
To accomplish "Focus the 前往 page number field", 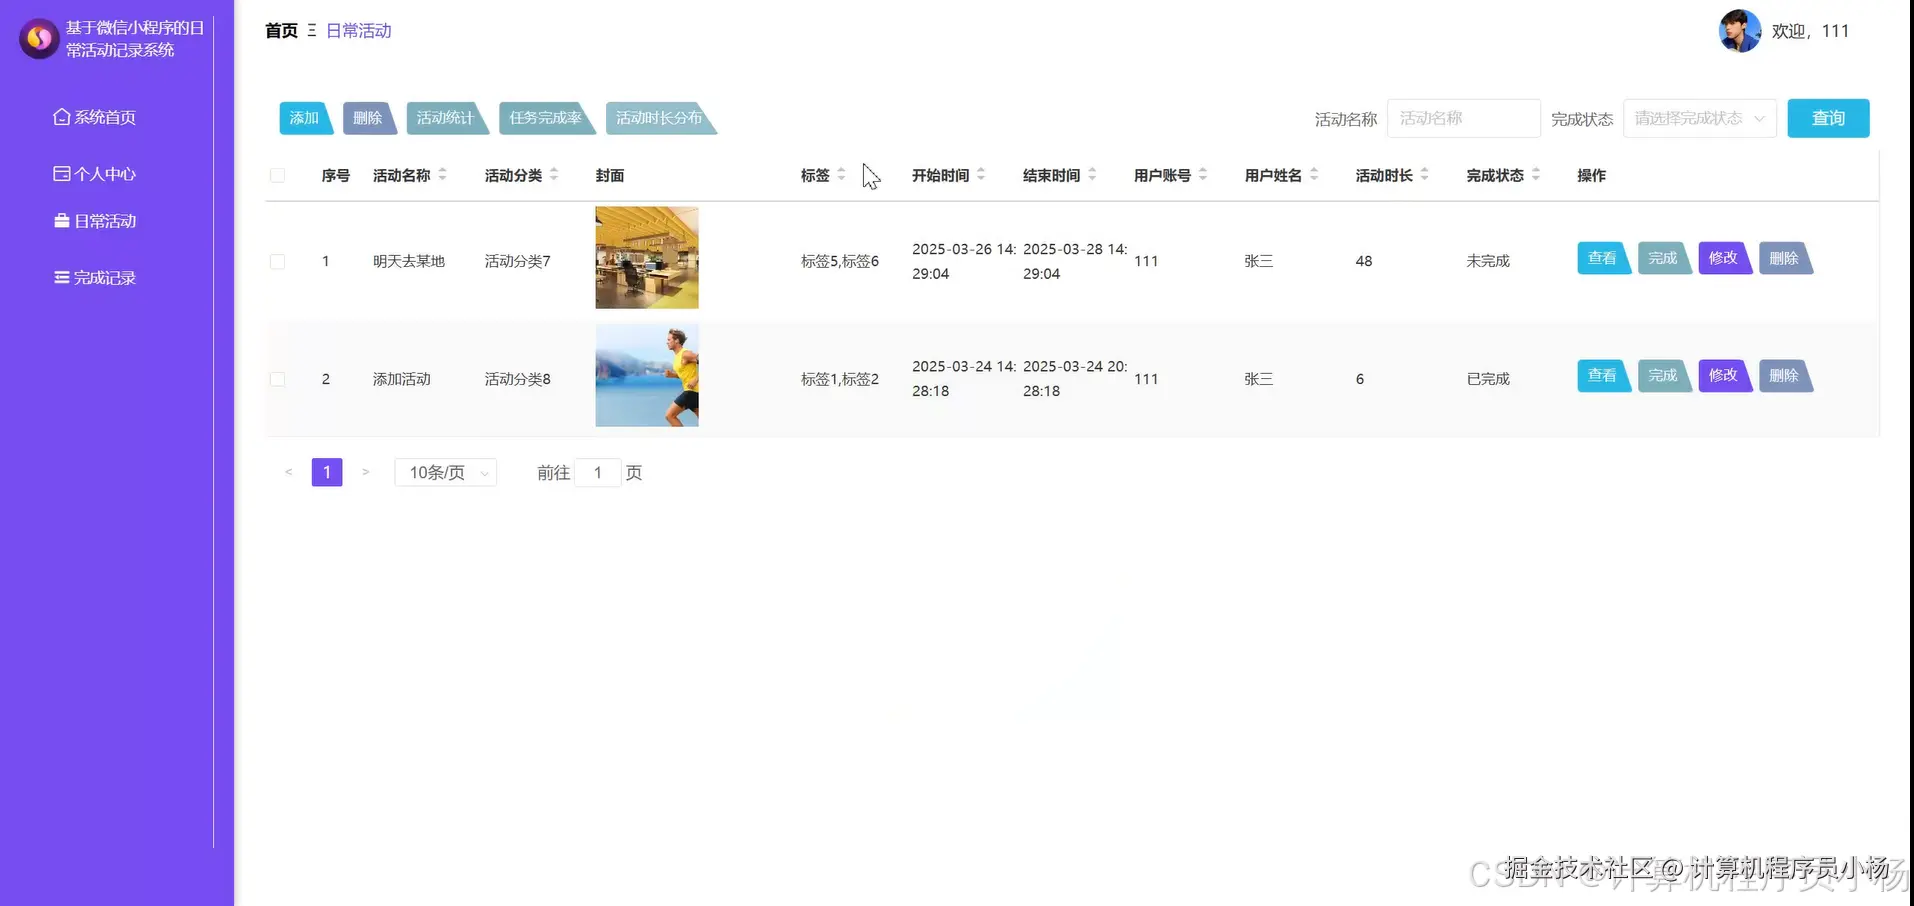I will [x=598, y=472].
